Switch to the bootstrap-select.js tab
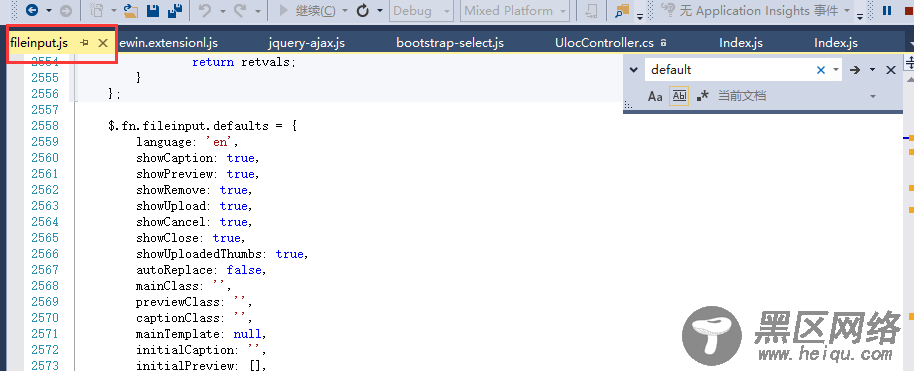The height and width of the screenshot is (371, 914). click(x=450, y=43)
